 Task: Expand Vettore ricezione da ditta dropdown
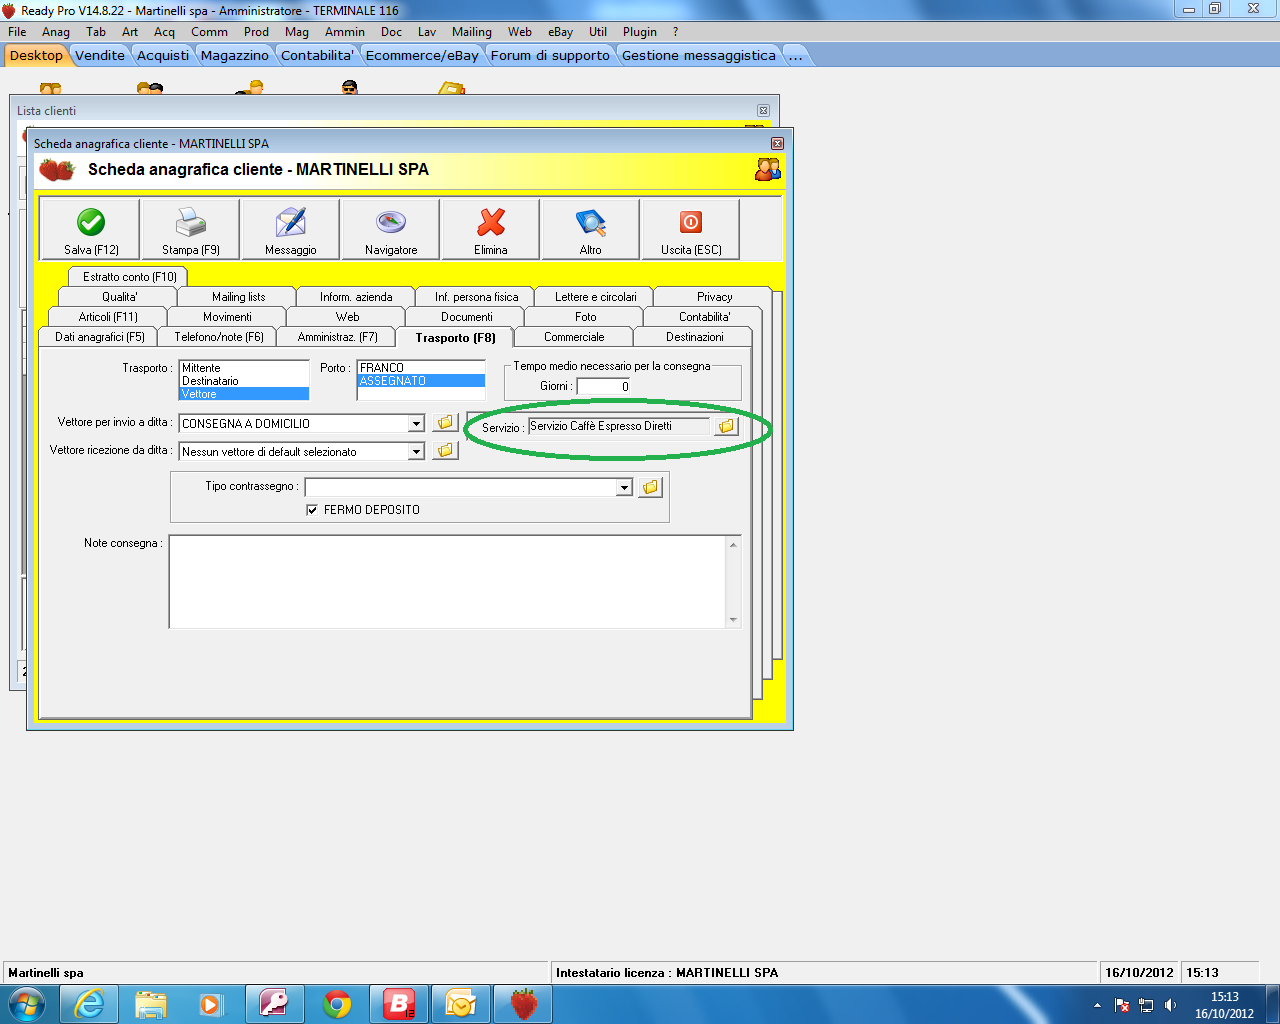click(416, 452)
